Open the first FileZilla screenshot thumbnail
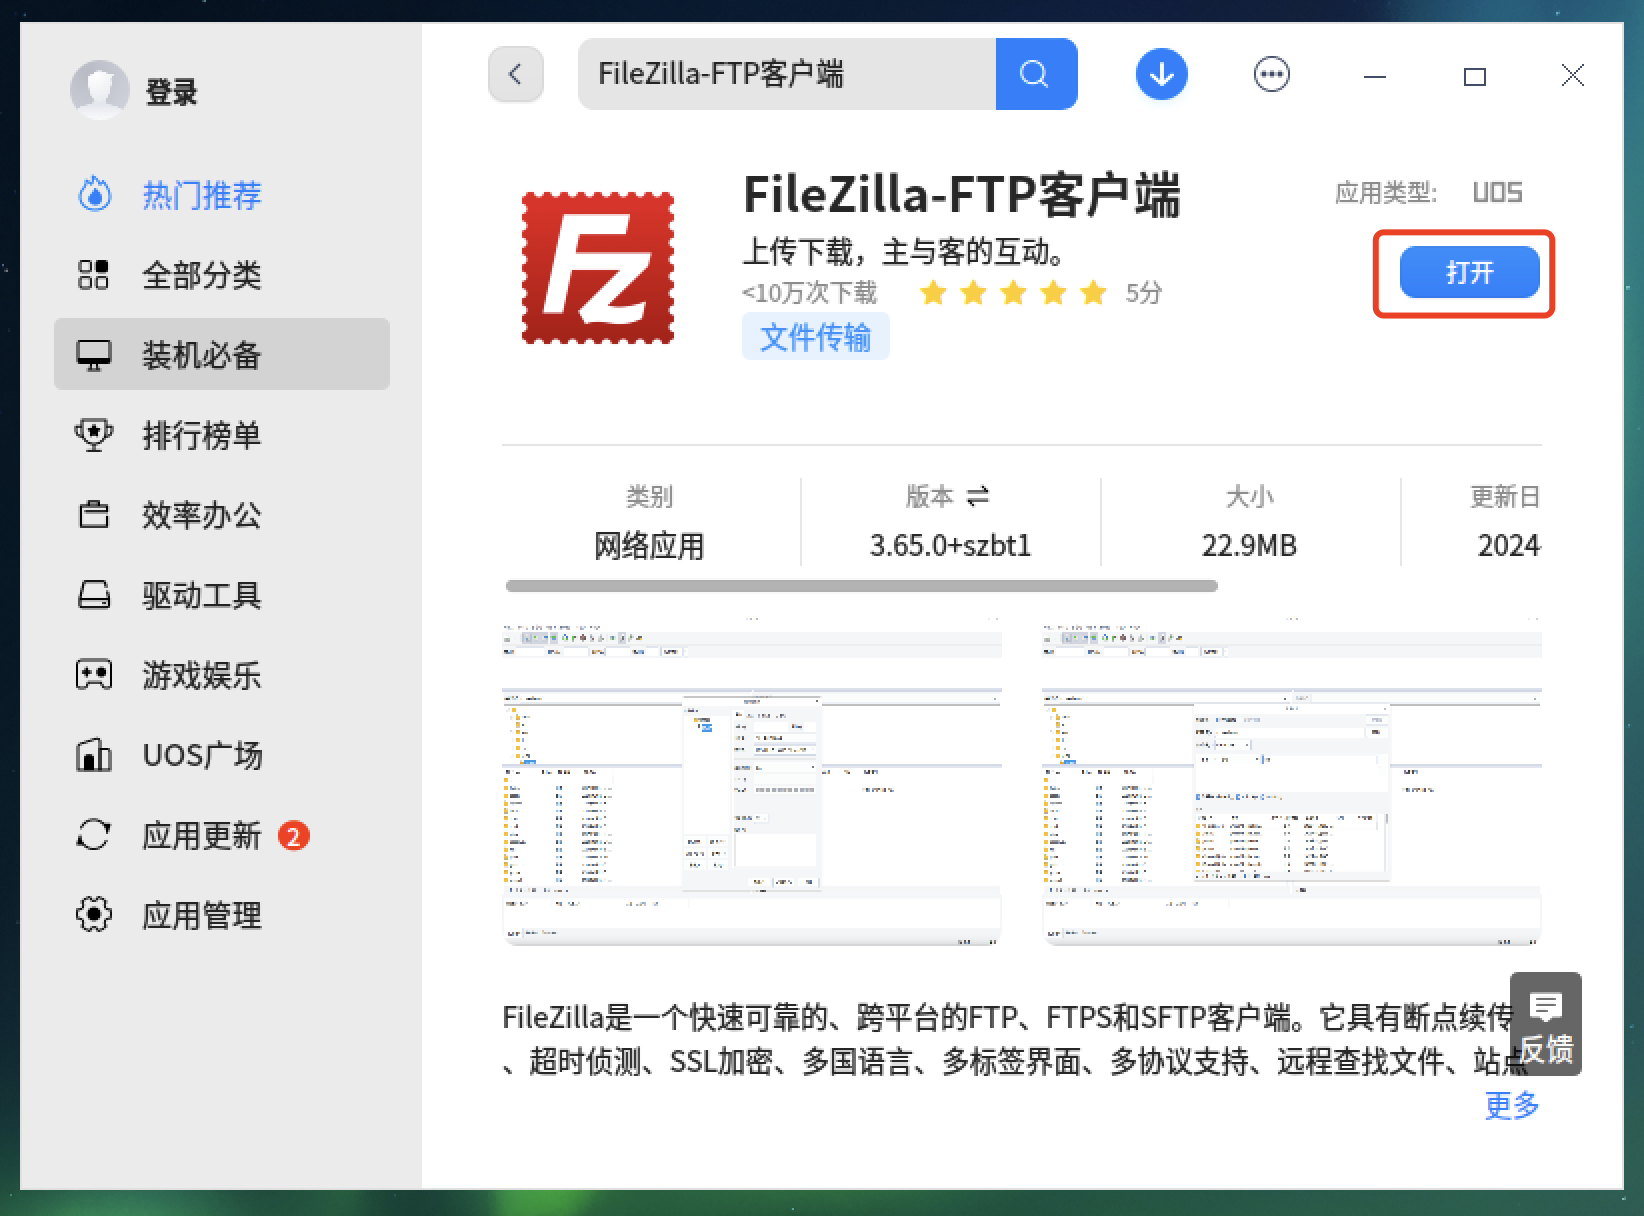Screen dimensions: 1644x1216 pos(752,783)
